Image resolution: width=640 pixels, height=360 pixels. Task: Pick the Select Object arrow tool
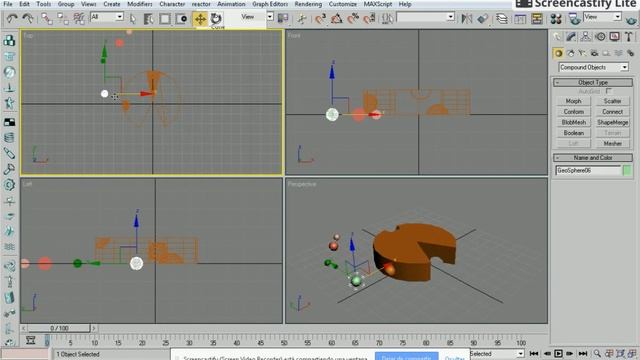(x=133, y=19)
